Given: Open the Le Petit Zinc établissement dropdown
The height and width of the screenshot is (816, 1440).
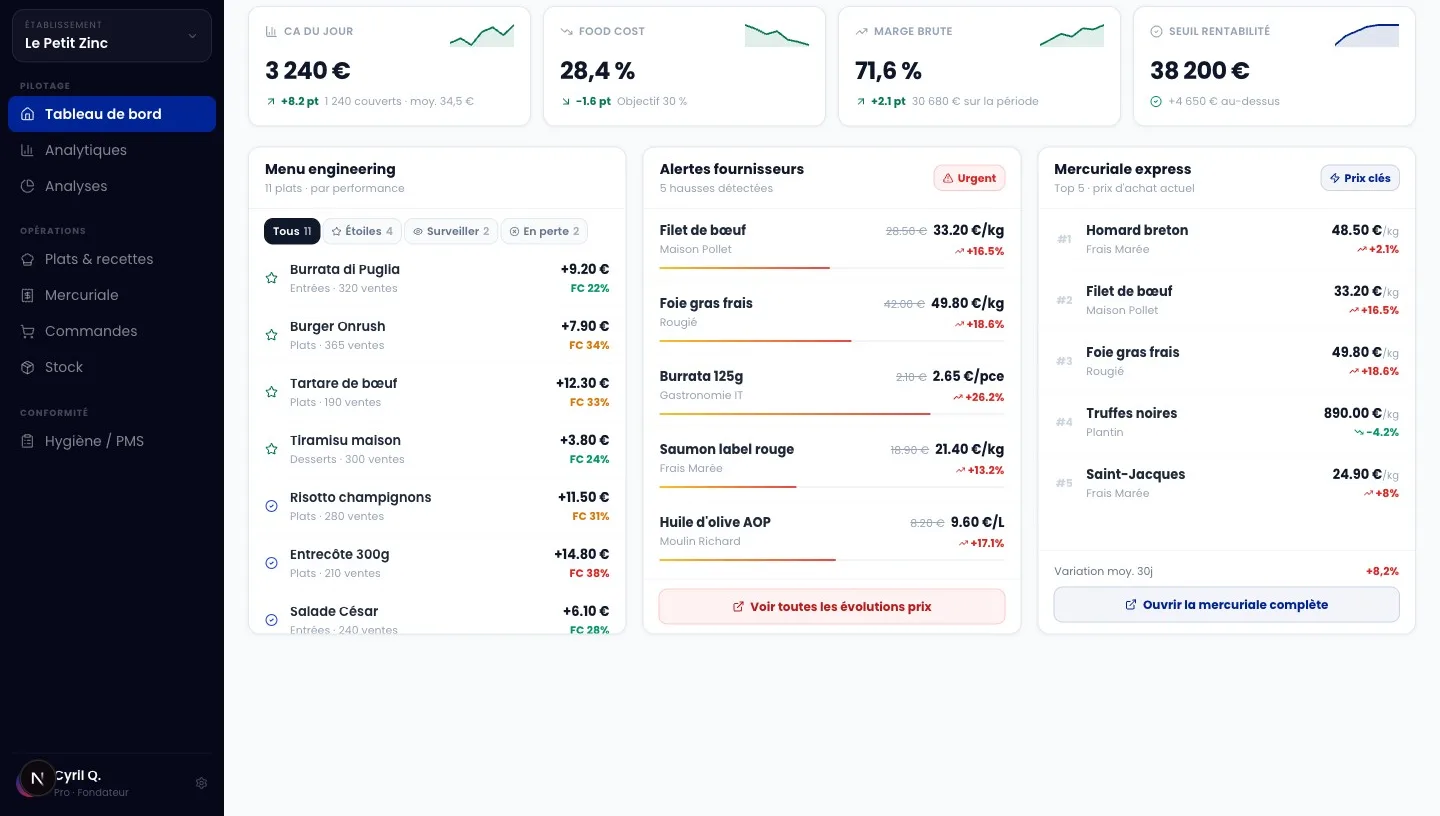Looking at the screenshot, I should click(x=112, y=35).
